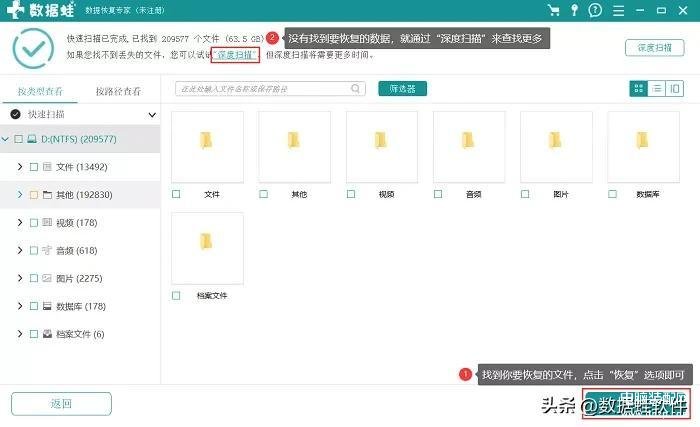The width and height of the screenshot is (700, 427).
Task: Check the 音频 (618) tree checkbox
Action: click(x=33, y=250)
